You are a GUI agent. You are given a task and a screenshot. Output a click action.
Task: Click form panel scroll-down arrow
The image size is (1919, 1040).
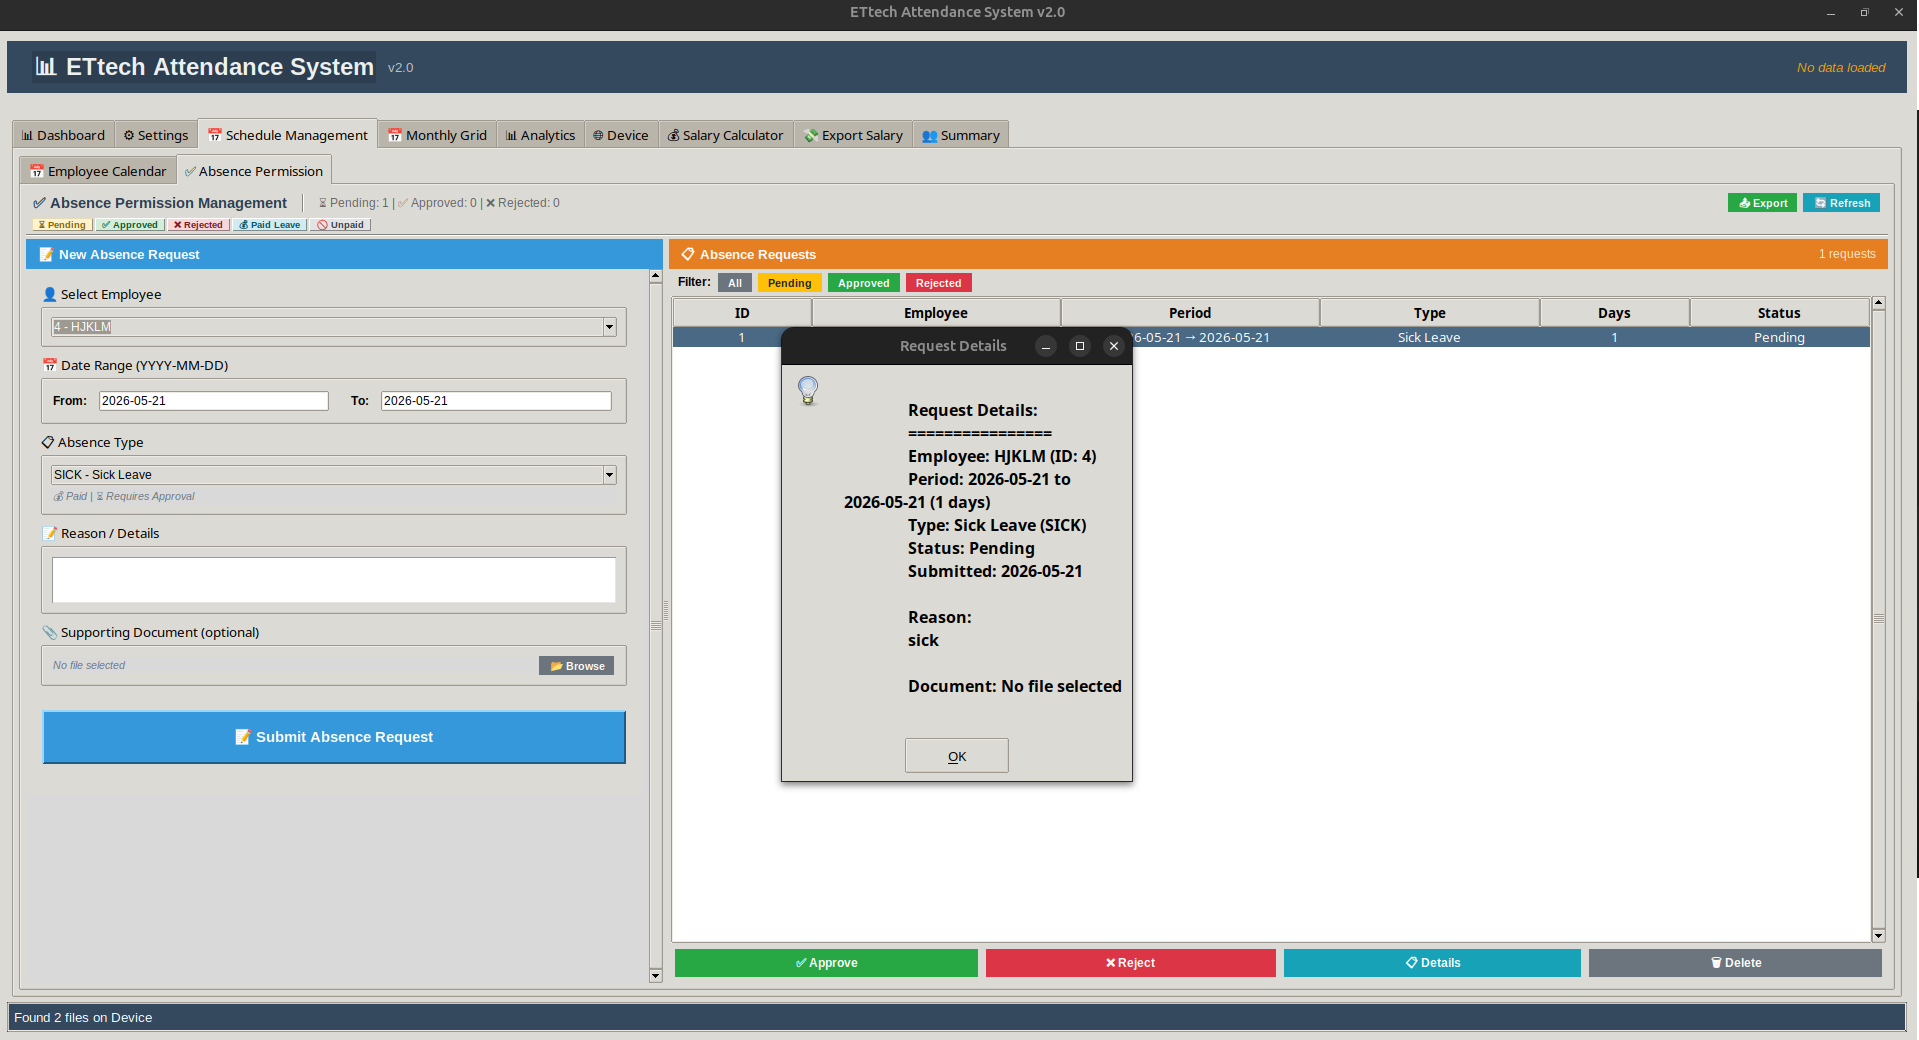click(656, 976)
